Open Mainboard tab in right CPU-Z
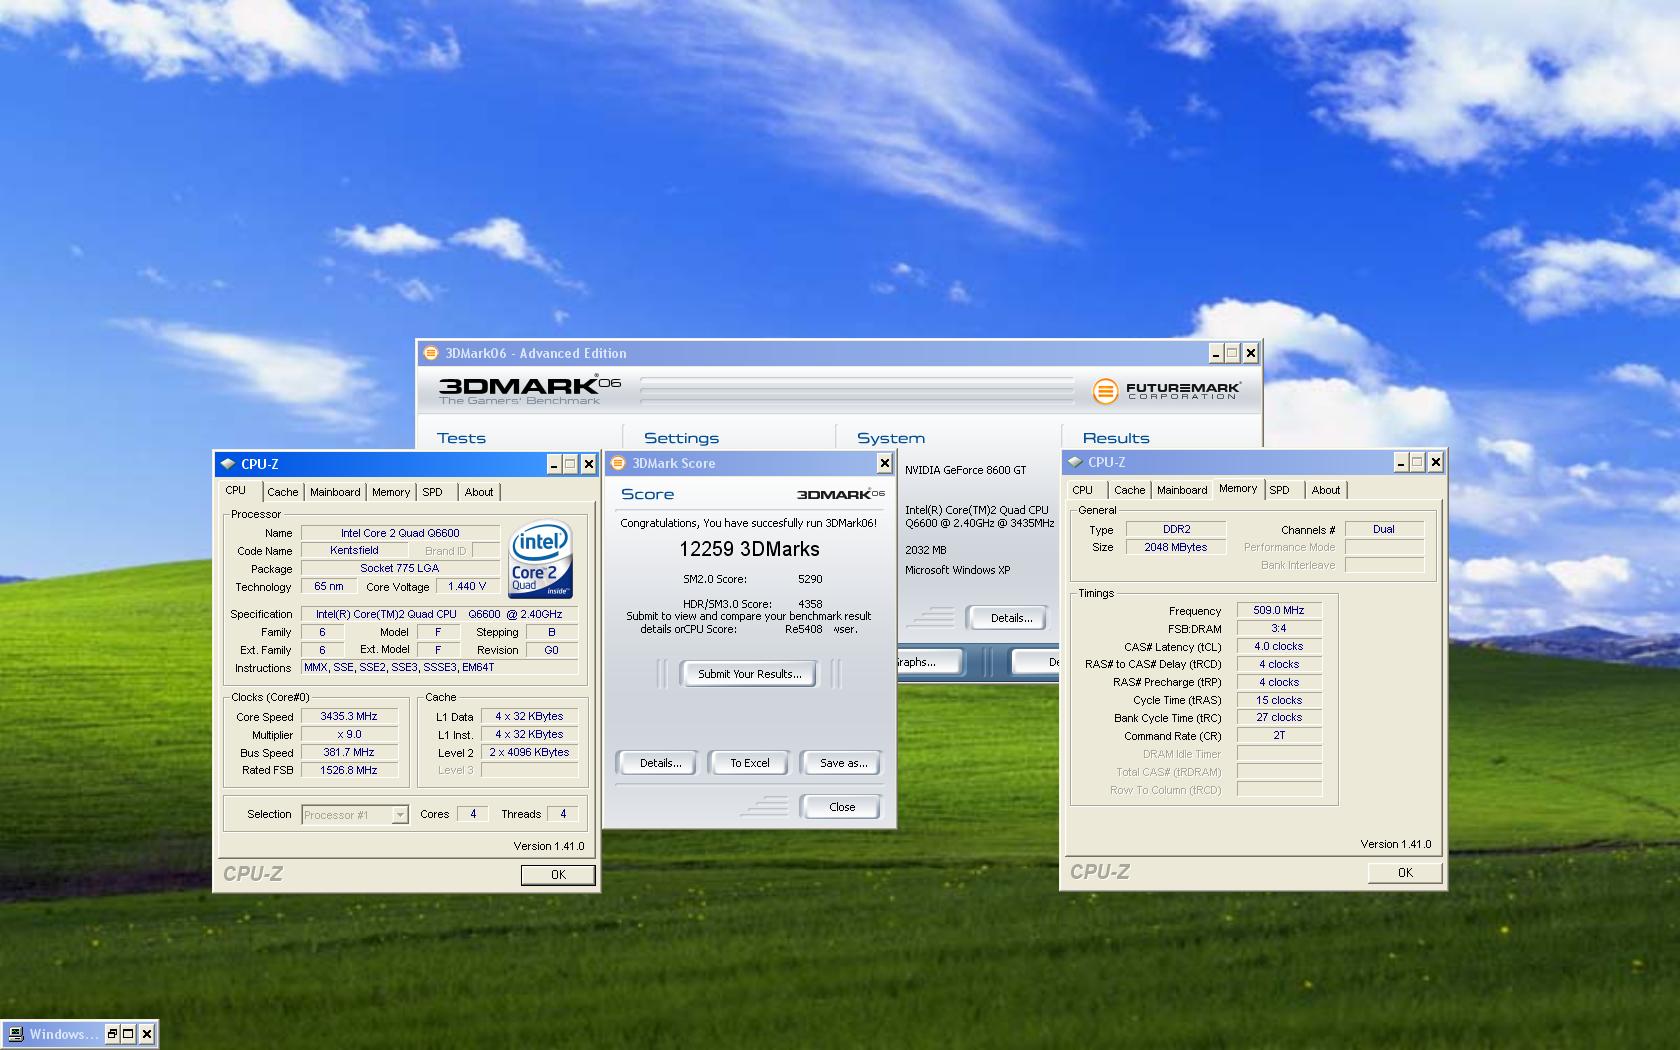 (x=1182, y=490)
